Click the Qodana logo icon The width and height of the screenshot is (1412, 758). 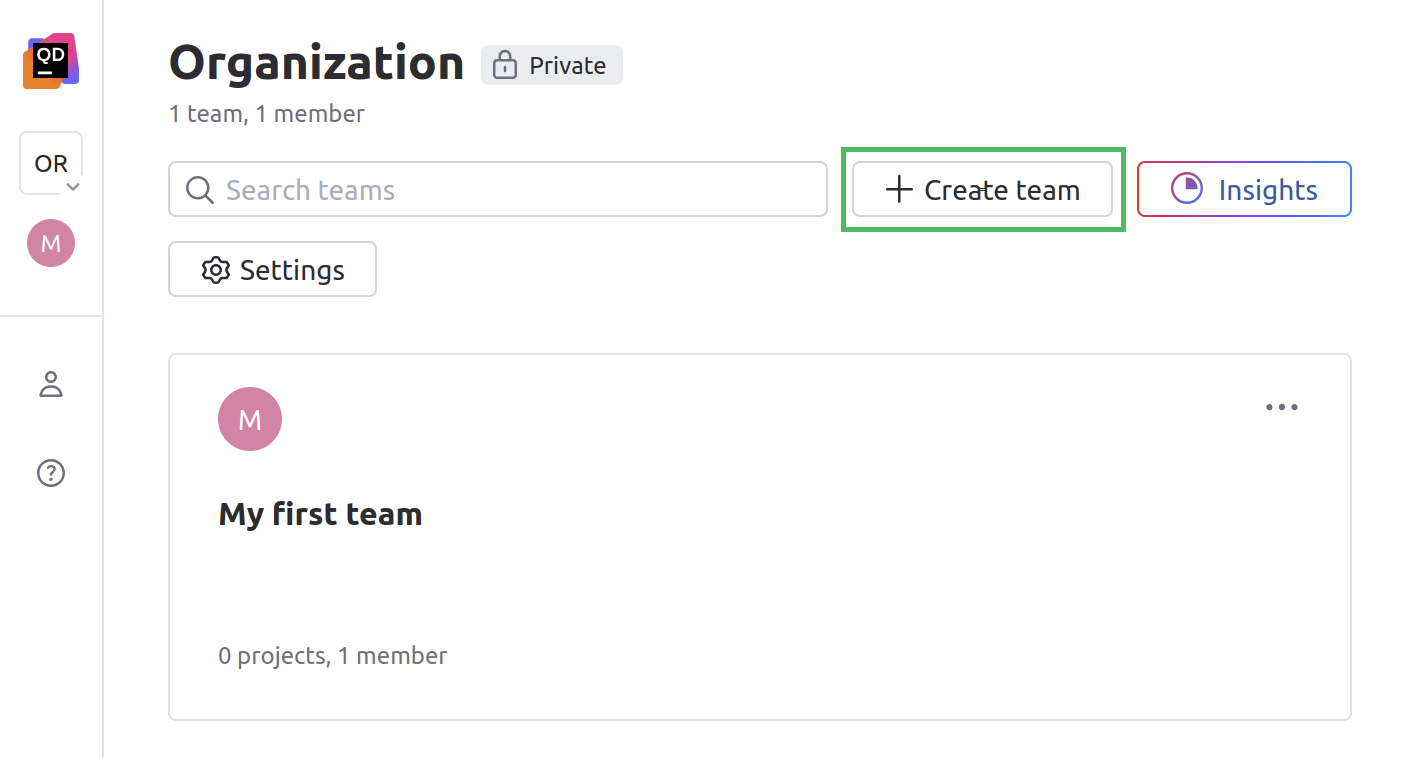click(51, 60)
